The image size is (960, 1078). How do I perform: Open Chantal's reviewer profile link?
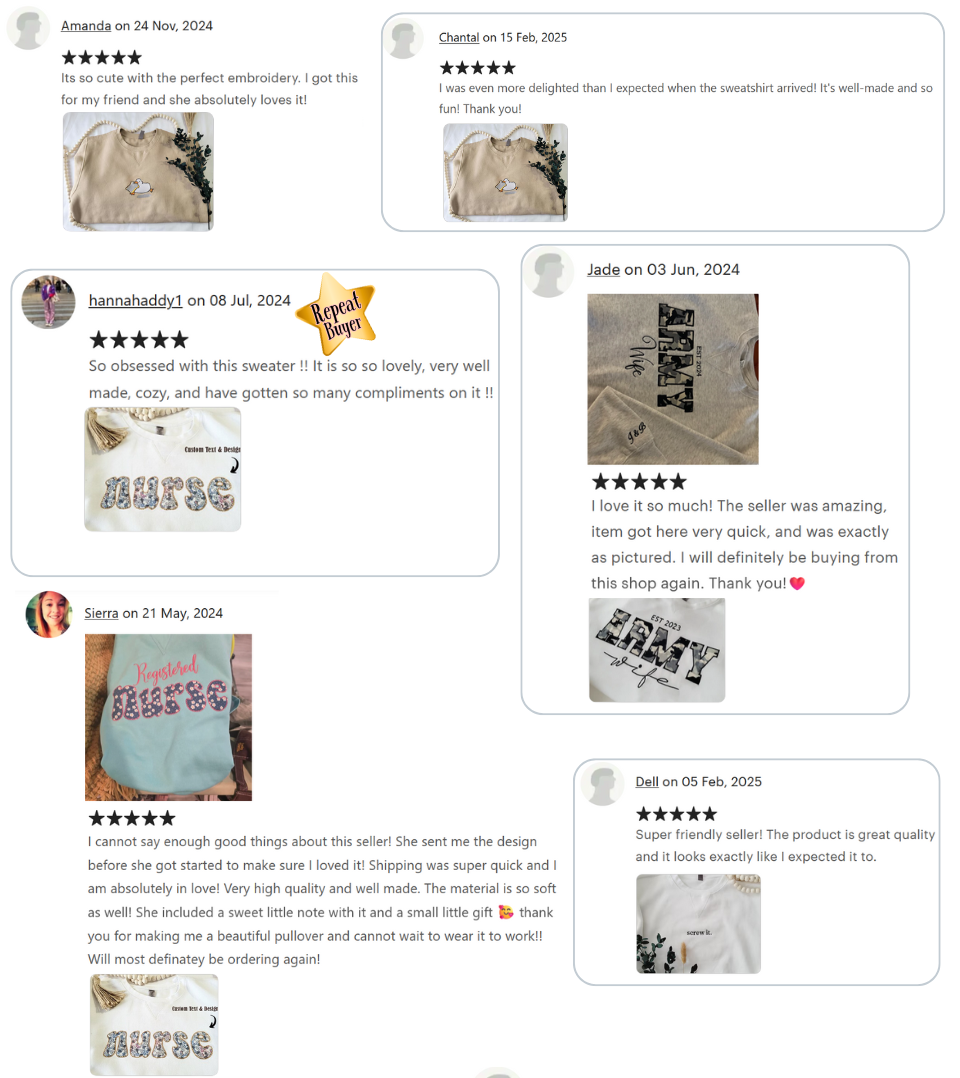459,38
